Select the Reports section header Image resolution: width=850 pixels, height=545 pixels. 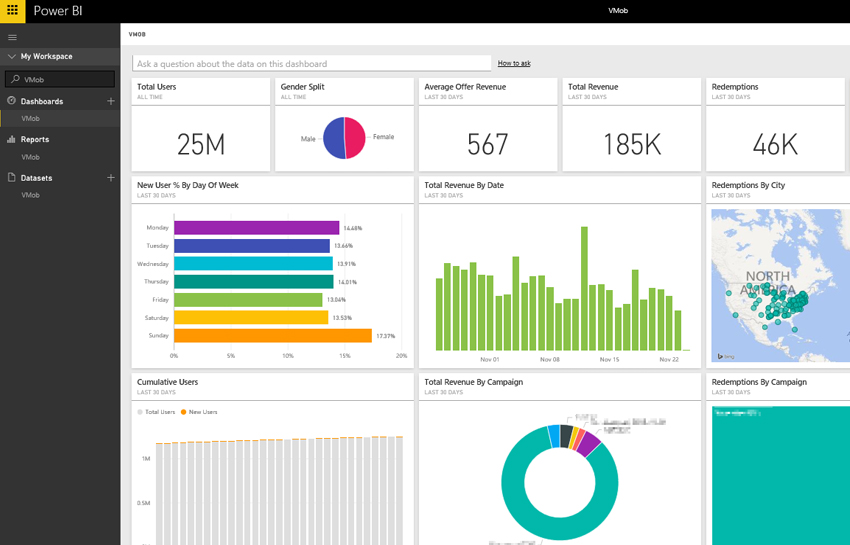coord(35,139)
